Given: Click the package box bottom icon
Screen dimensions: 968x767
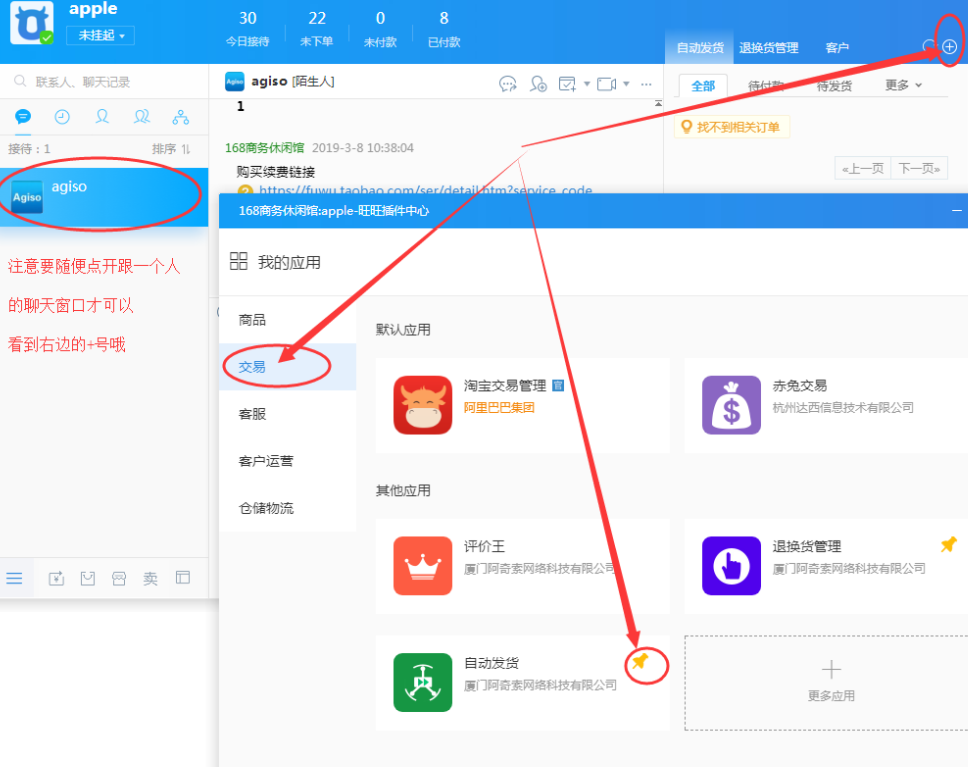Looking at the screenshot, I should (88, 578).
